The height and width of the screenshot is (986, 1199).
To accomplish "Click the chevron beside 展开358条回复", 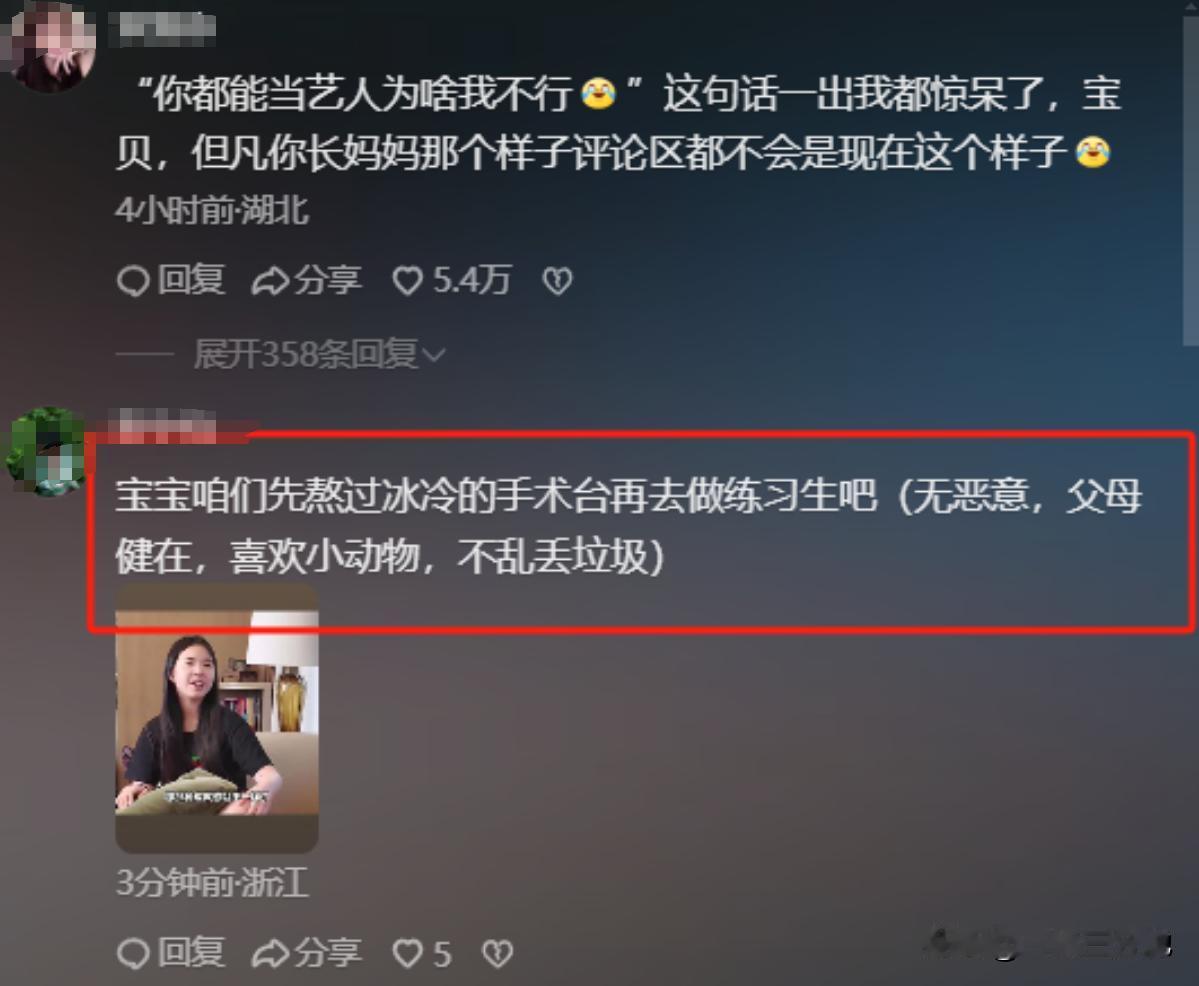I will tap(433, 356).
